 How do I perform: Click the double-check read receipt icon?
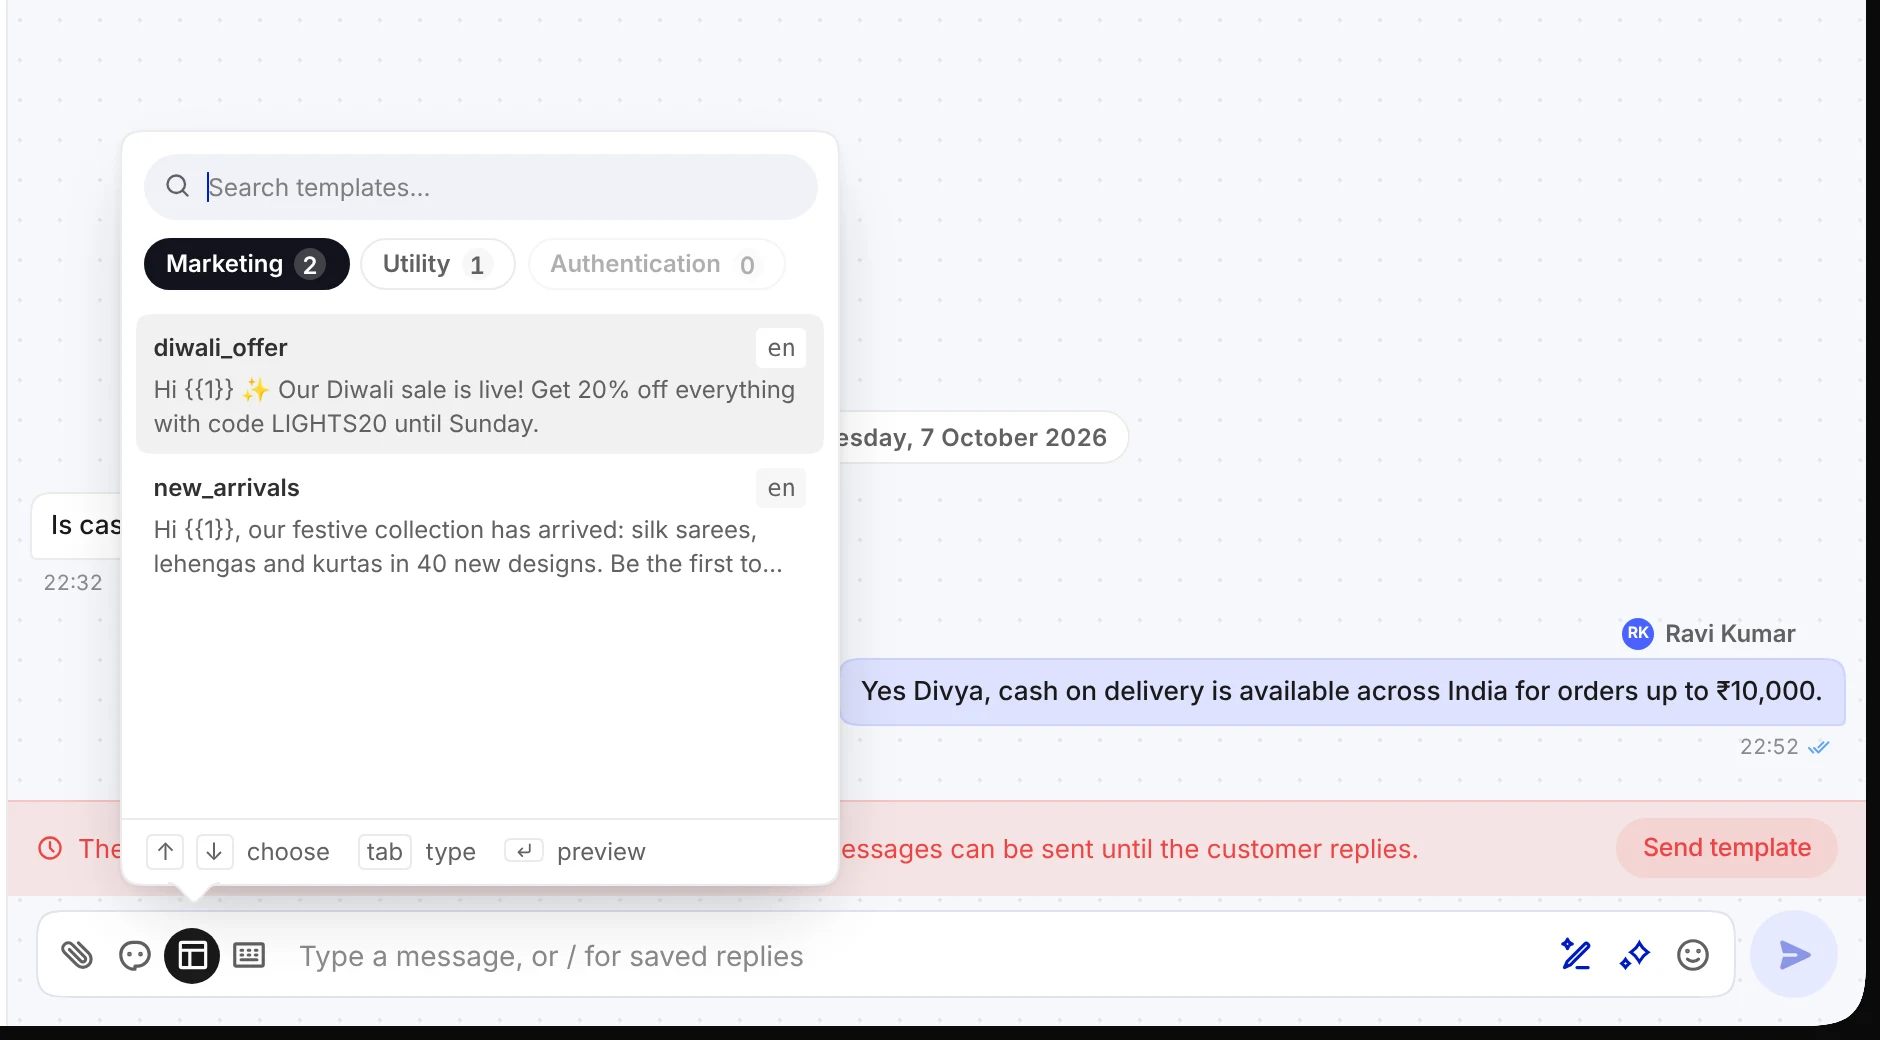tap(1819, 747)
